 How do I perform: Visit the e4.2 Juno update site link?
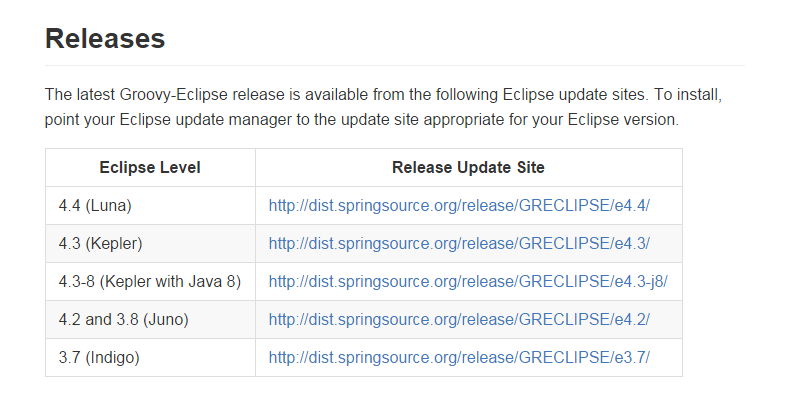459,319
